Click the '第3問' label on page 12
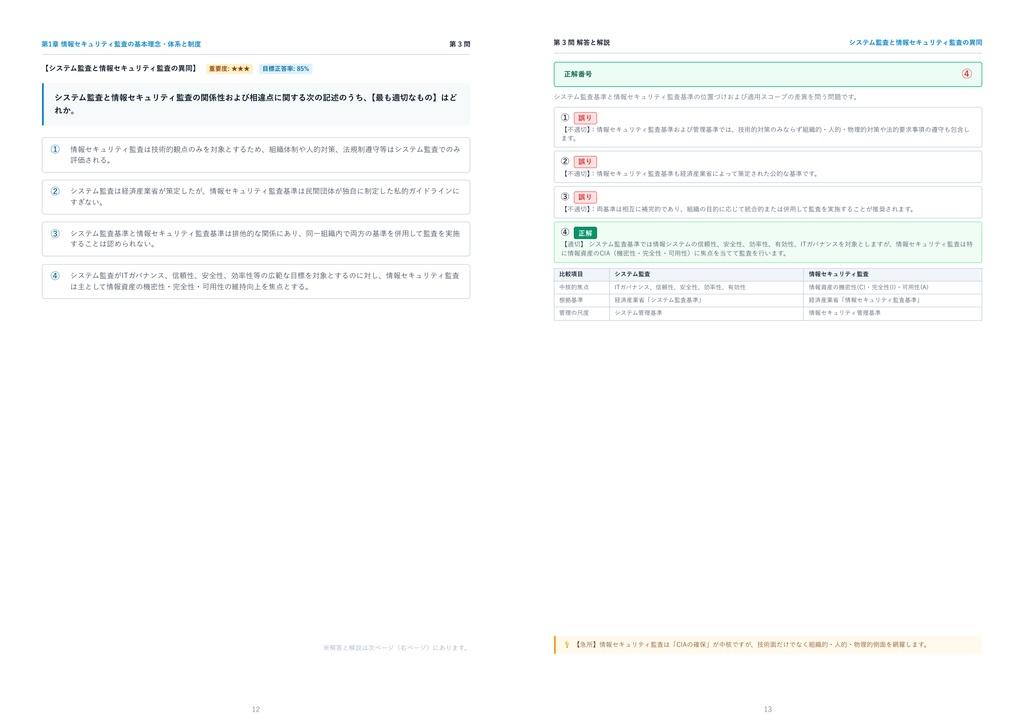 (460, 44)
